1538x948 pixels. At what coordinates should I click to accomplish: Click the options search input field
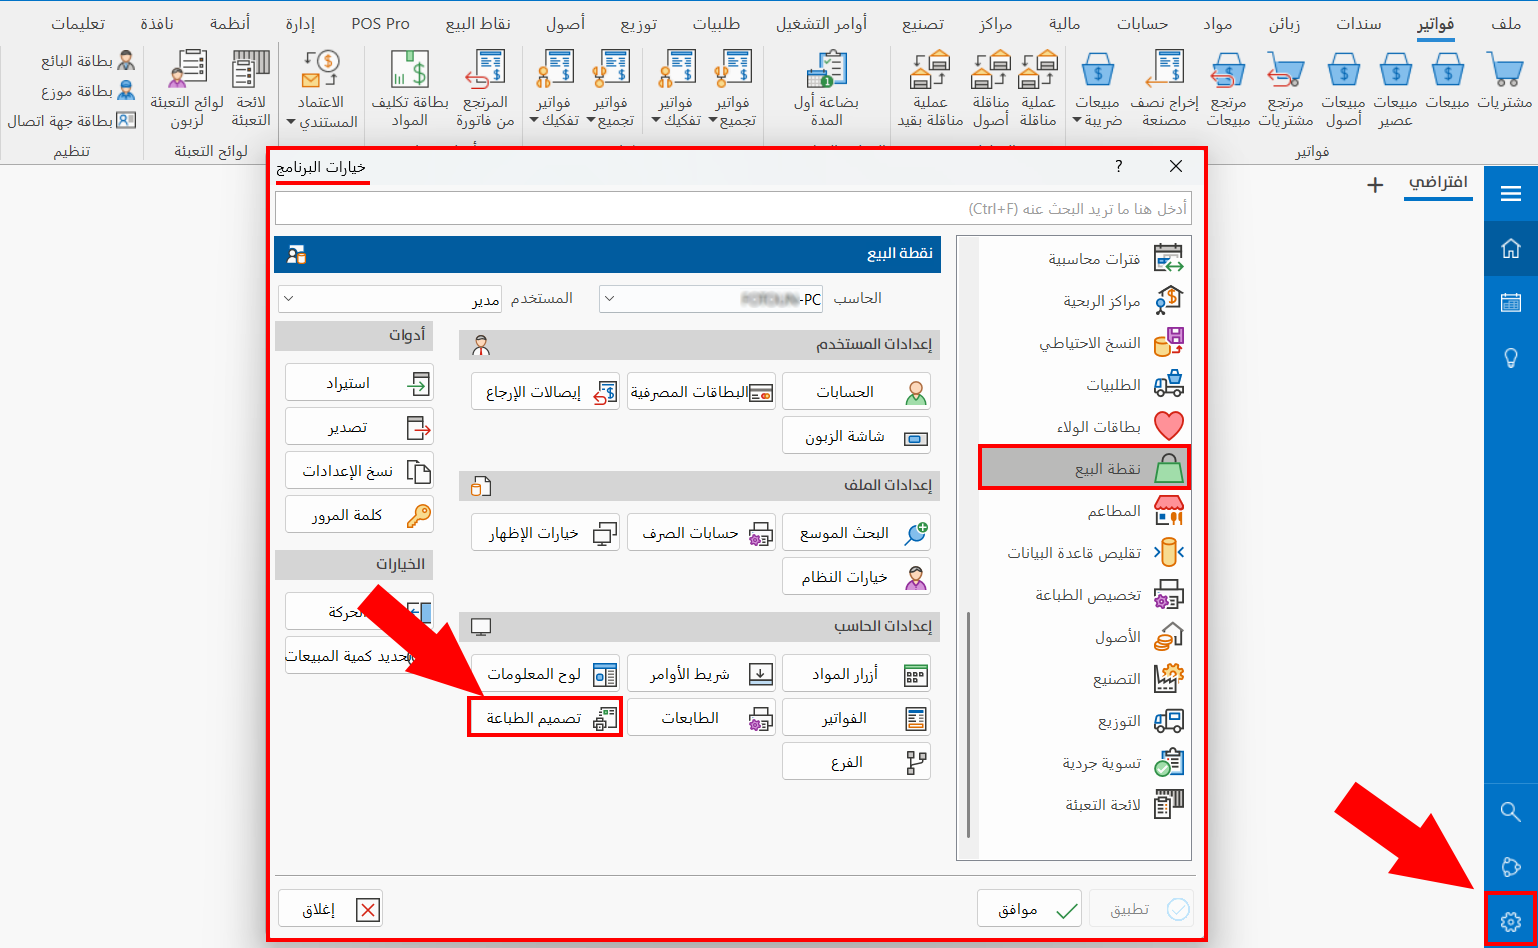click(732, 209)
